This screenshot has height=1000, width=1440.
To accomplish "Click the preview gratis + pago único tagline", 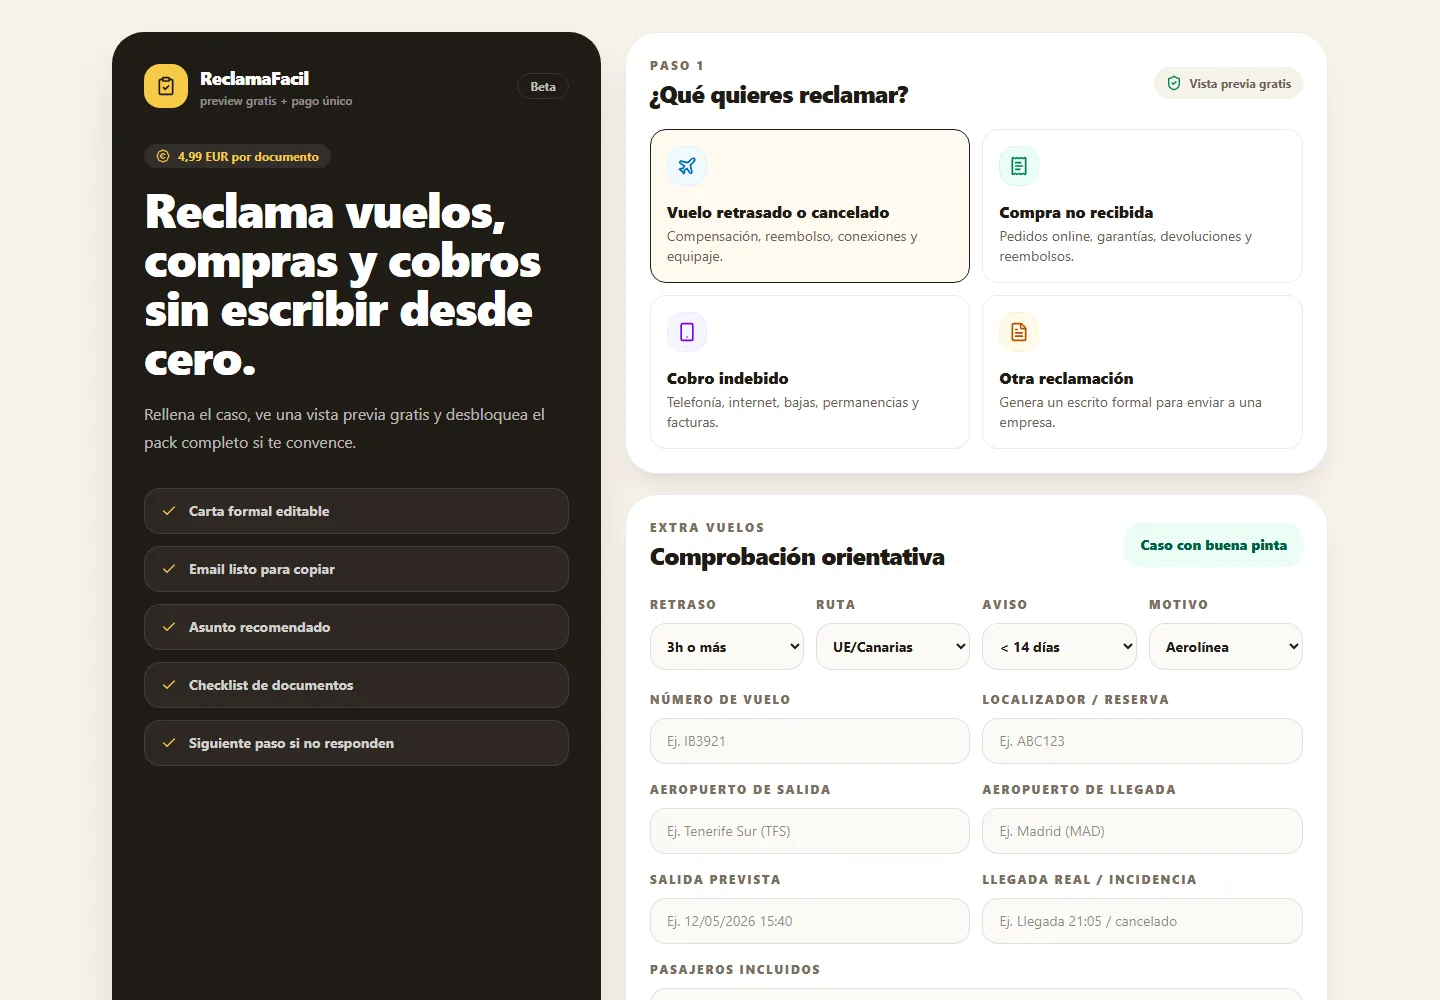I will point(276,101).
